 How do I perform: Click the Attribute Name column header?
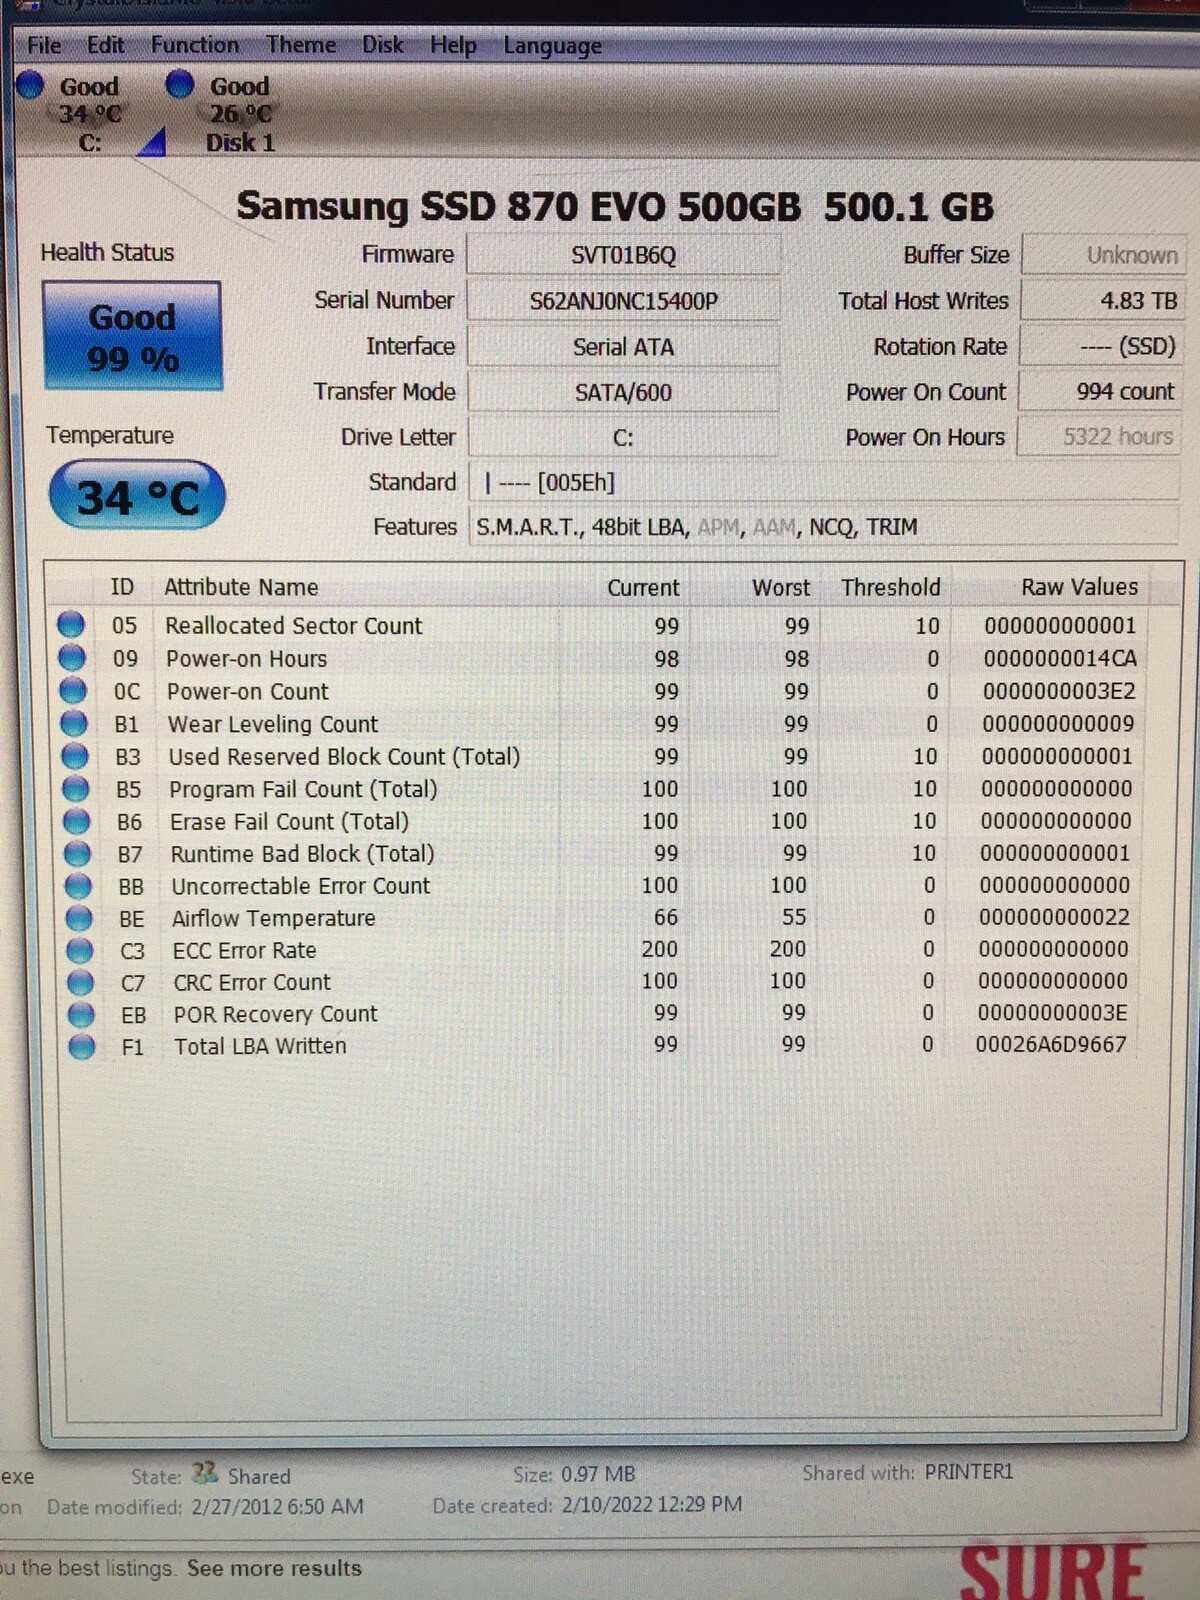tap(241, 587)
